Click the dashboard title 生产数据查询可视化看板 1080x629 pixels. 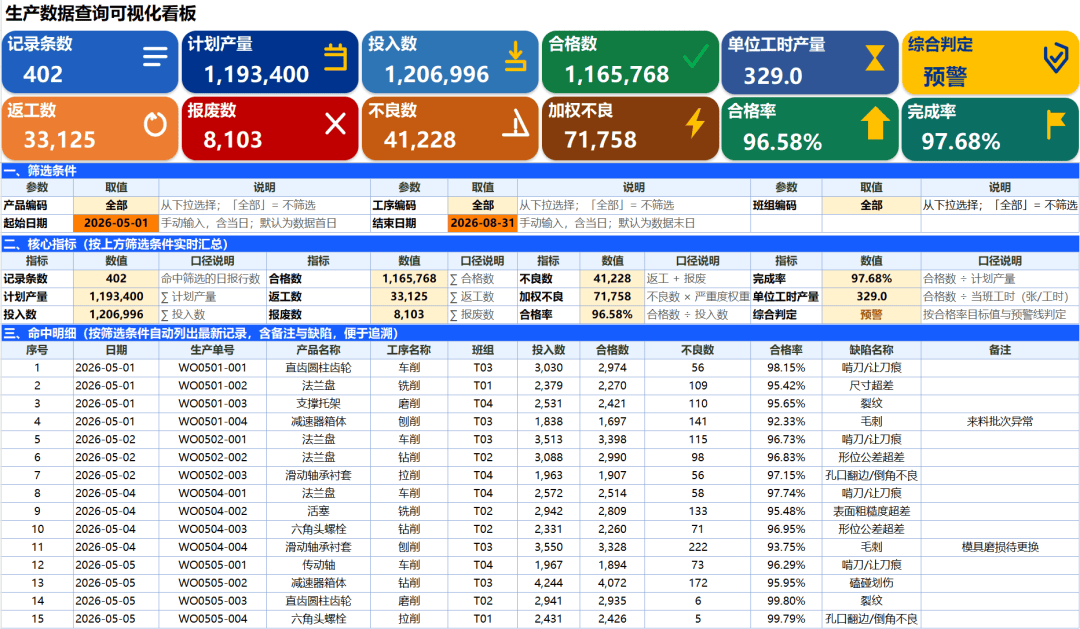pos(101,13)
